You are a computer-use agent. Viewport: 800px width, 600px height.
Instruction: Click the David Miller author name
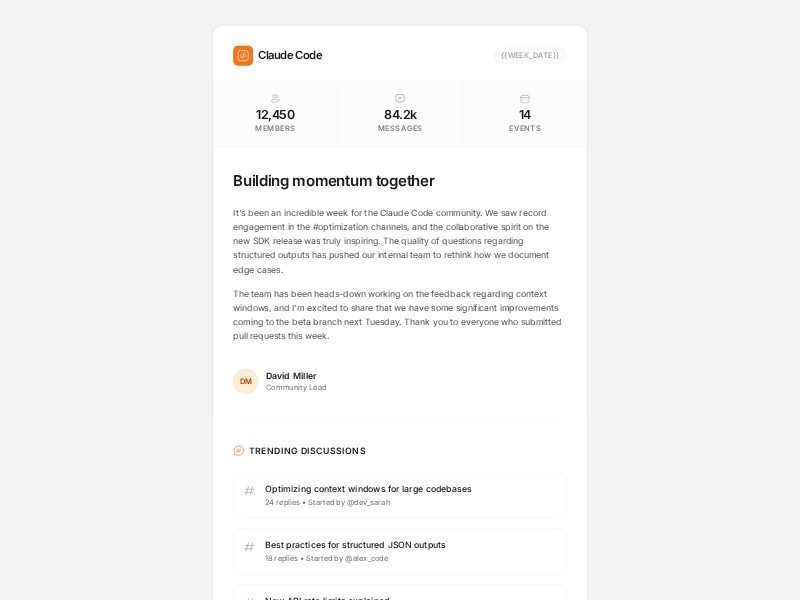[x=291, y=376]
